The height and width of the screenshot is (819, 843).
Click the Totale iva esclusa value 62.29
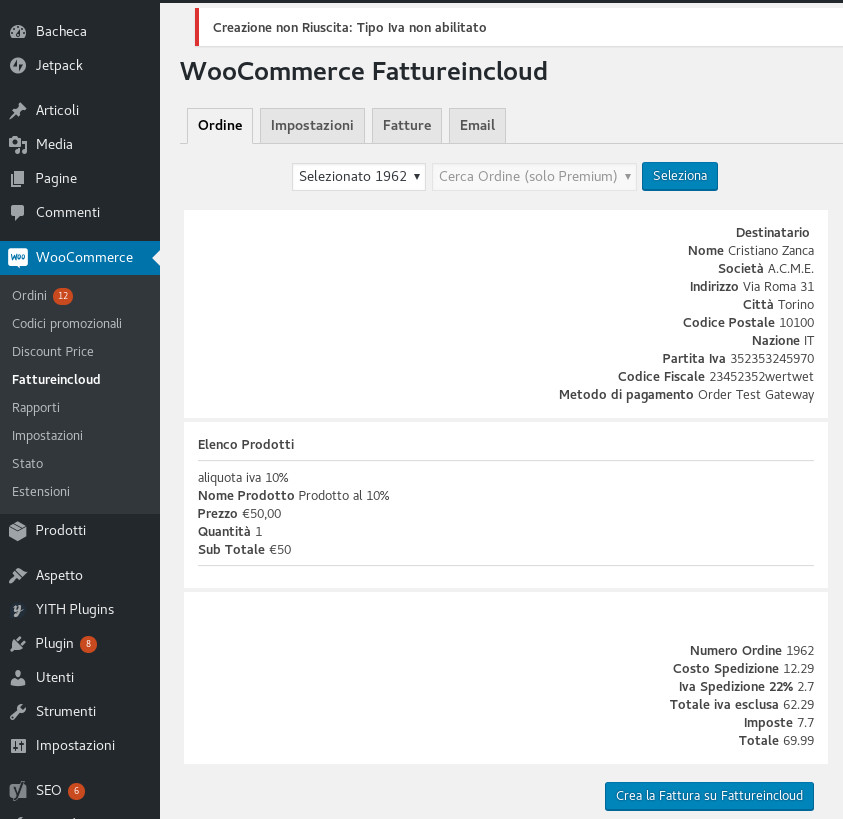(798, 704)
